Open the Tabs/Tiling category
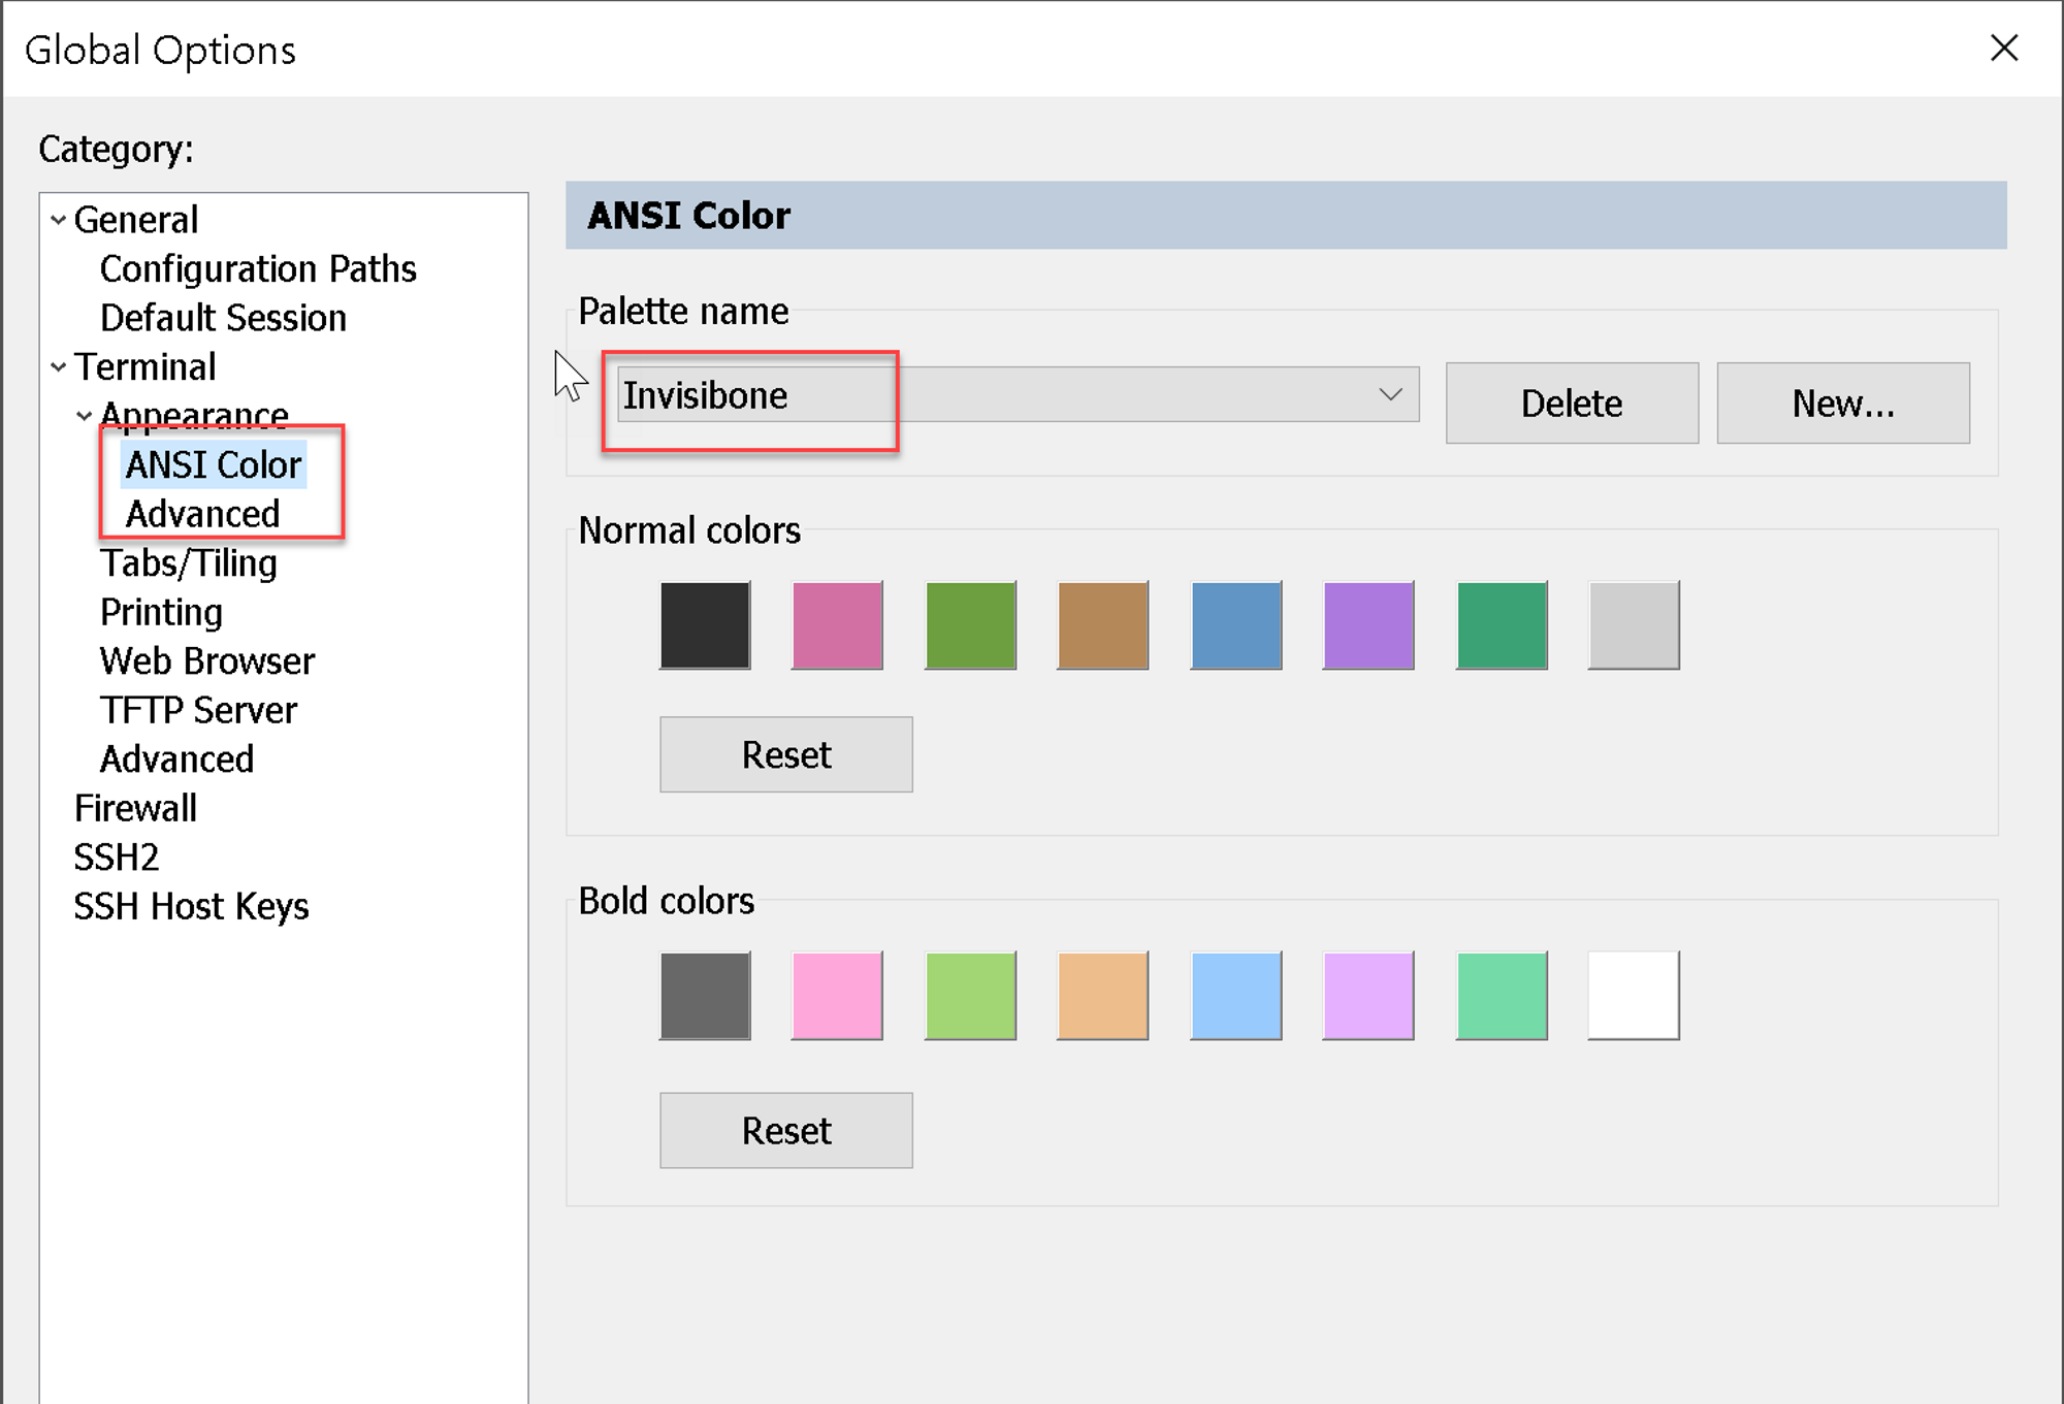The height and width of the screenshot is (1404, 2064). tap(189, 563)
